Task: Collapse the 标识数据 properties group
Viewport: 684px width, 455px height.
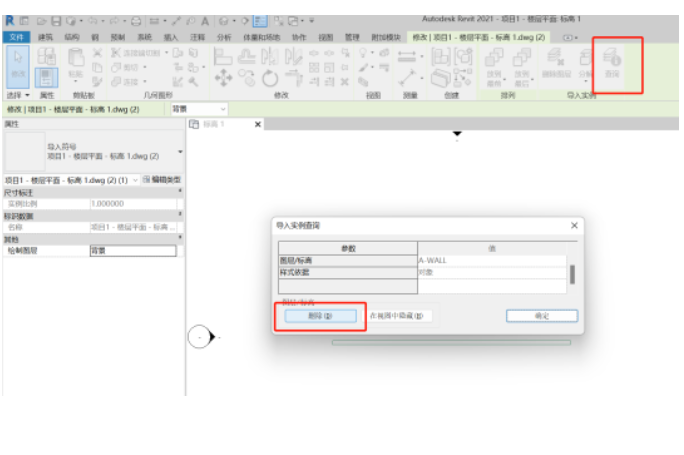Action: (180, 215)
